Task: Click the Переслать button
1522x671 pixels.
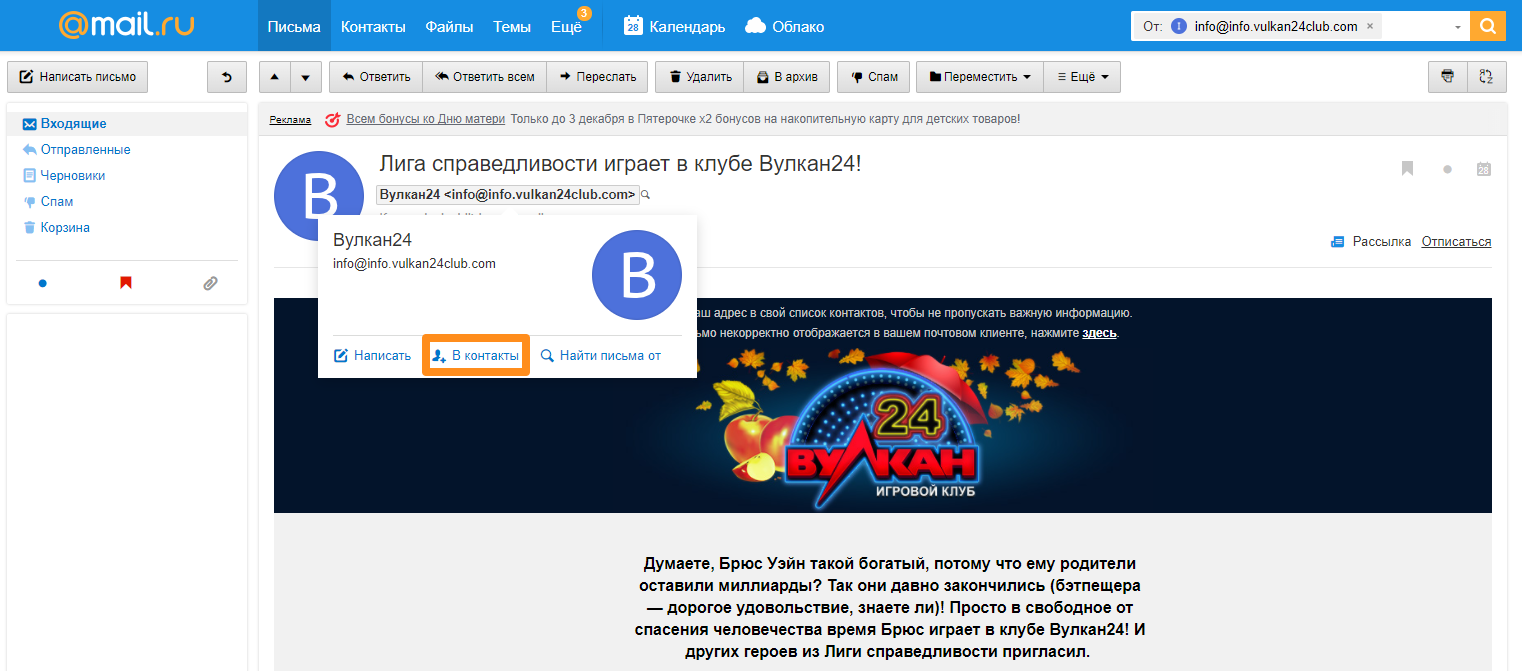Action: pos(598,77)
